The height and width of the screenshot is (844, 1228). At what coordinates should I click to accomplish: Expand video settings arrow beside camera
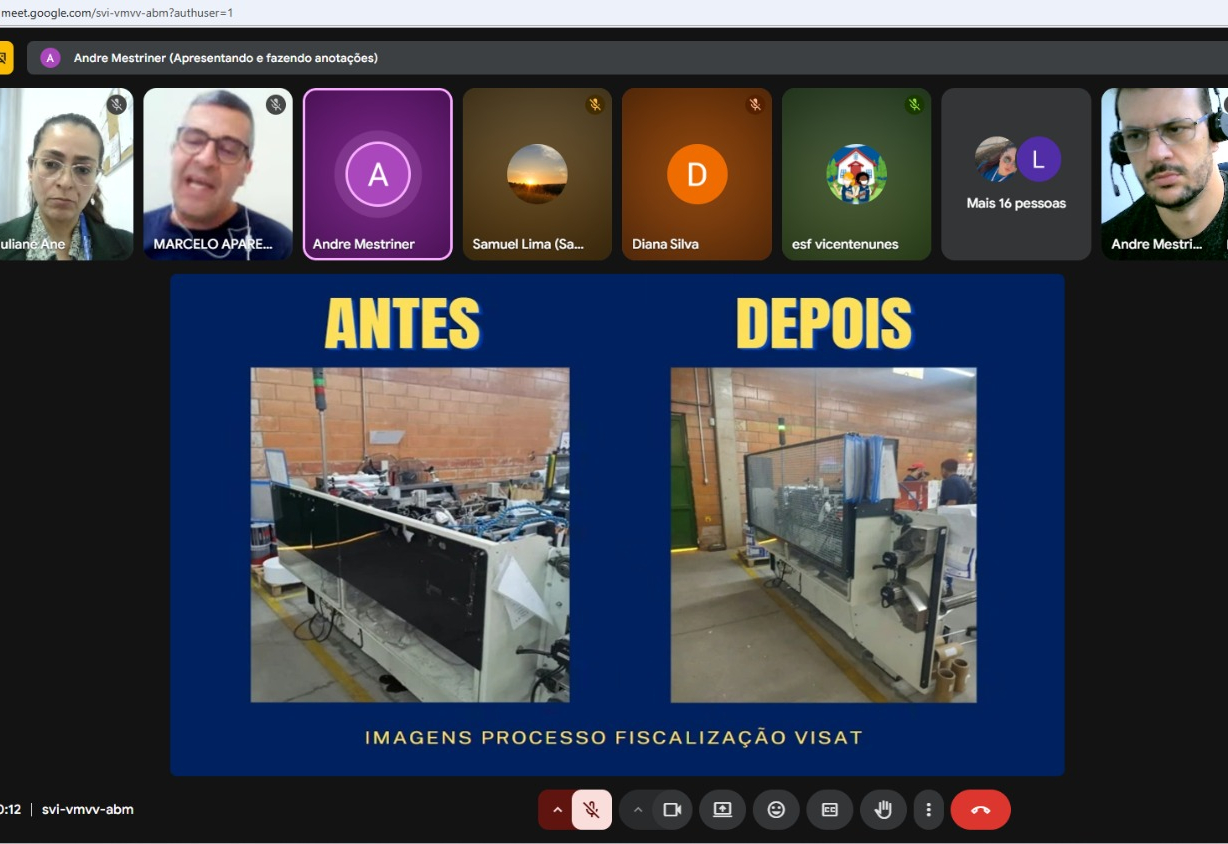[x=638, y=810]
